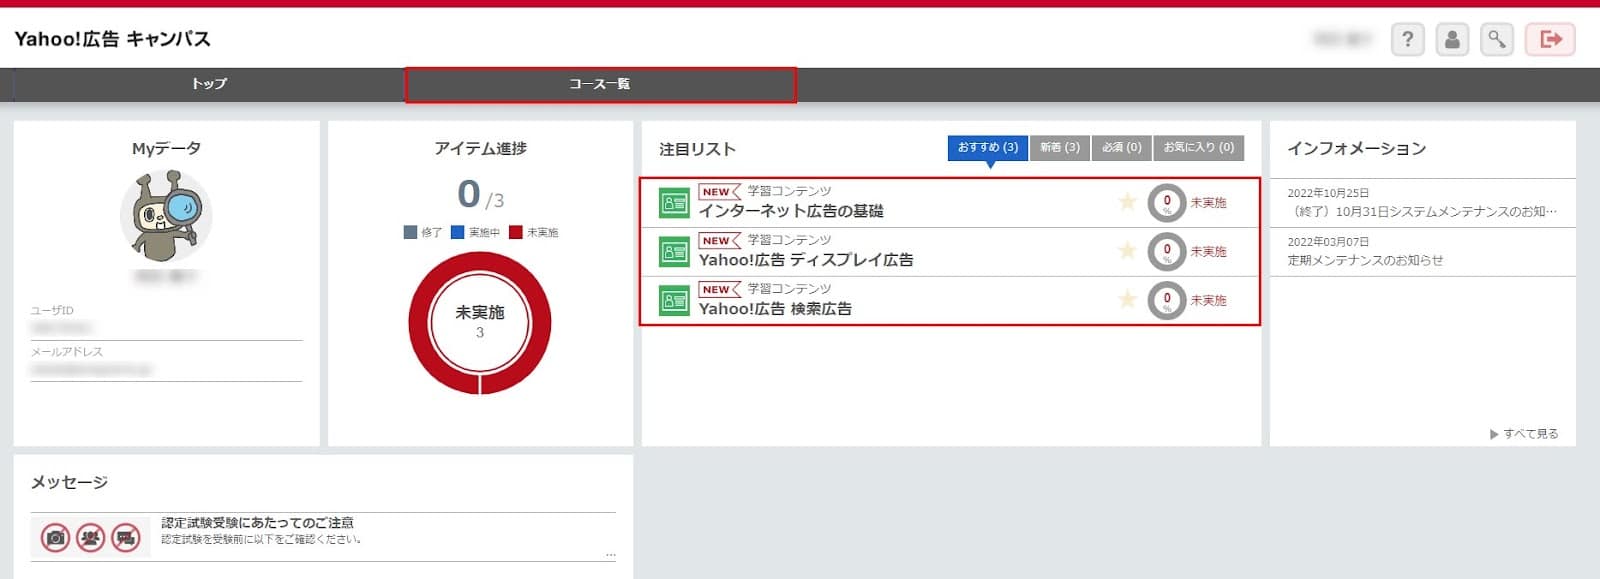Open the user profile icon
Screen dimensions: 1600x579
[x=1452, y=39]
